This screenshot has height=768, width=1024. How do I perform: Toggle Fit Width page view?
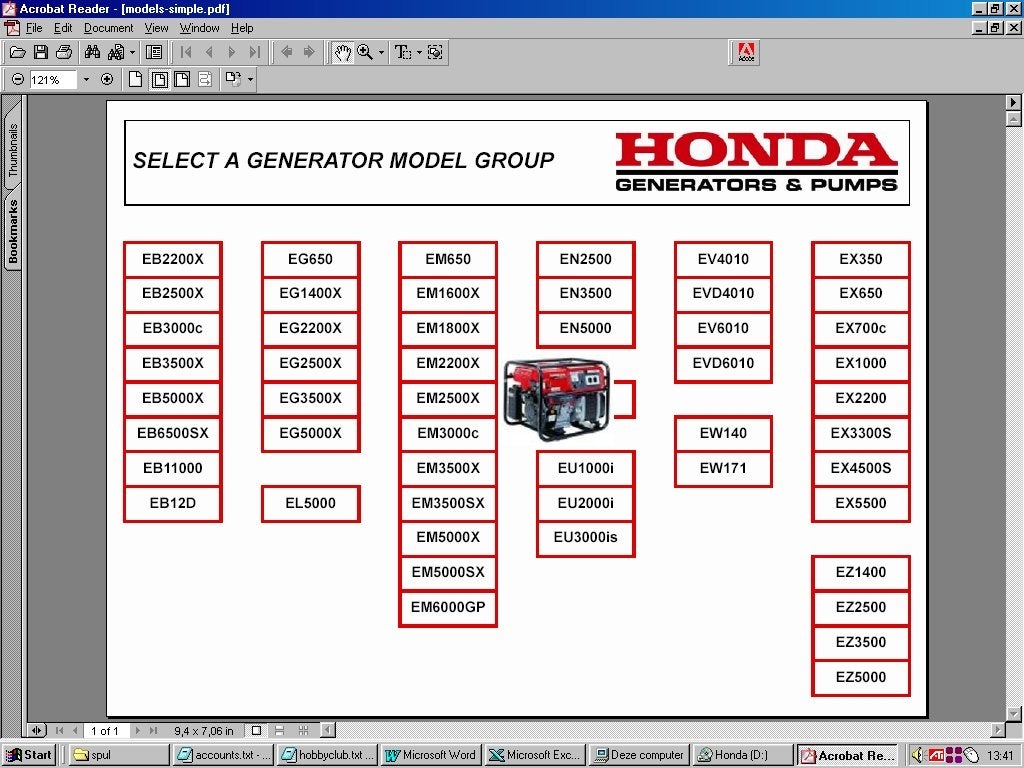pyautogui.click(x=182, y=80)
